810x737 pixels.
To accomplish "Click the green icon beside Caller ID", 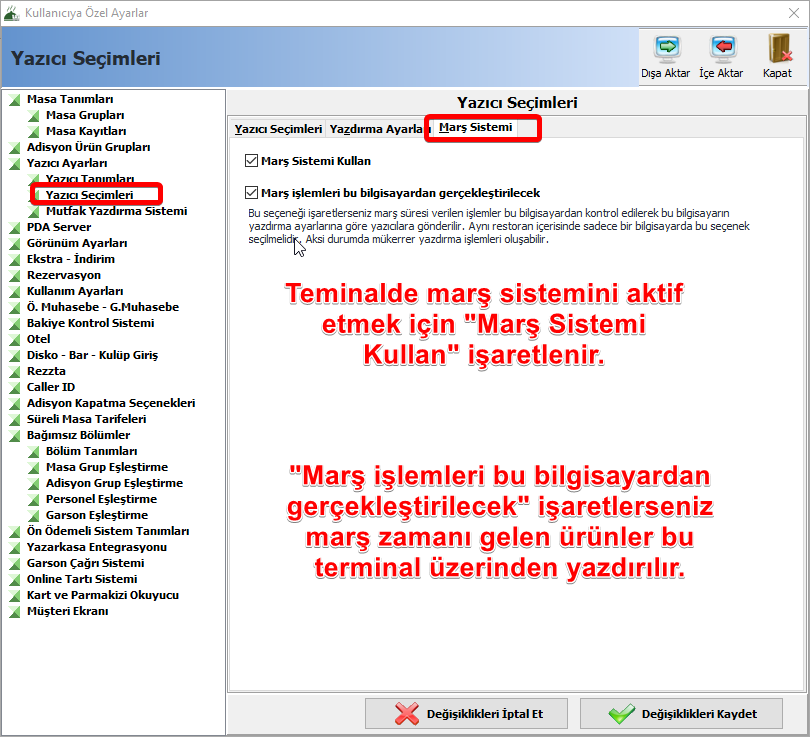I will tap(15, 388).
